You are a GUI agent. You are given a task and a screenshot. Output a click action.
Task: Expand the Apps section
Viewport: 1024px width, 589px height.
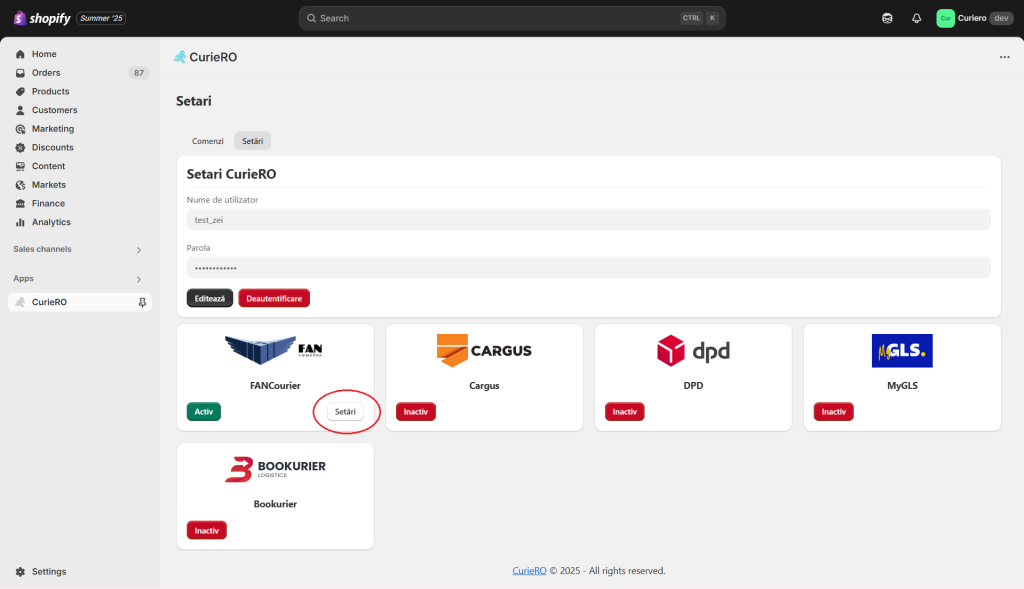click(x=138, y=279)
